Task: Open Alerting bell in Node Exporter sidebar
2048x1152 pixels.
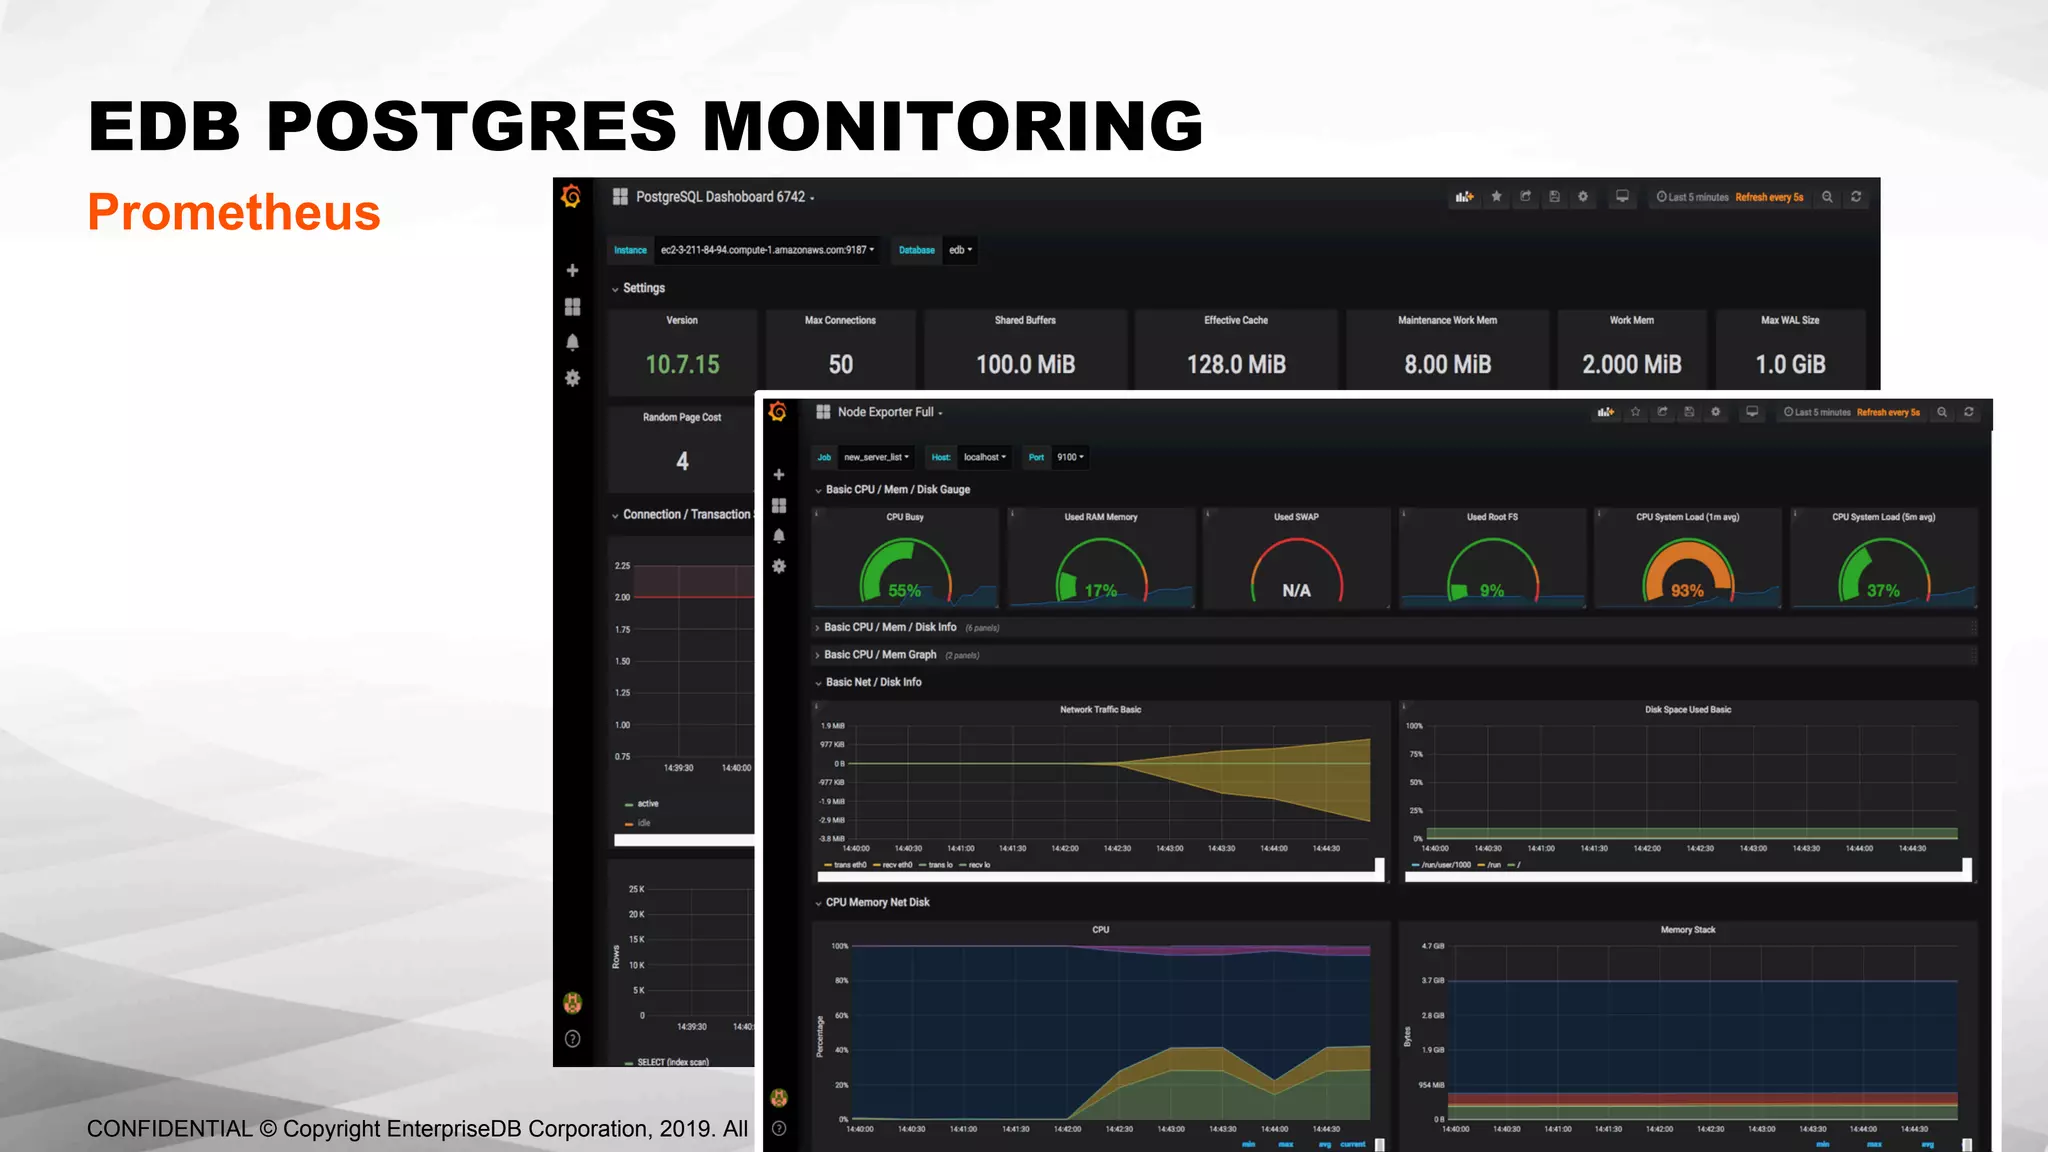Action: pyautogui.click(x=779, y=536)
